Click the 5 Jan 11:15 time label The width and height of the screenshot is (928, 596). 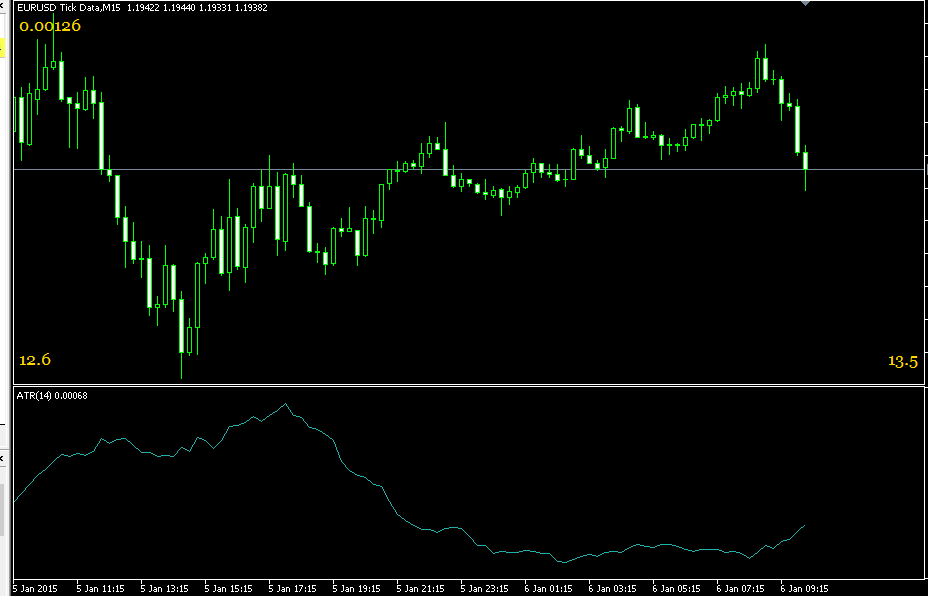[x=101, y=589]
